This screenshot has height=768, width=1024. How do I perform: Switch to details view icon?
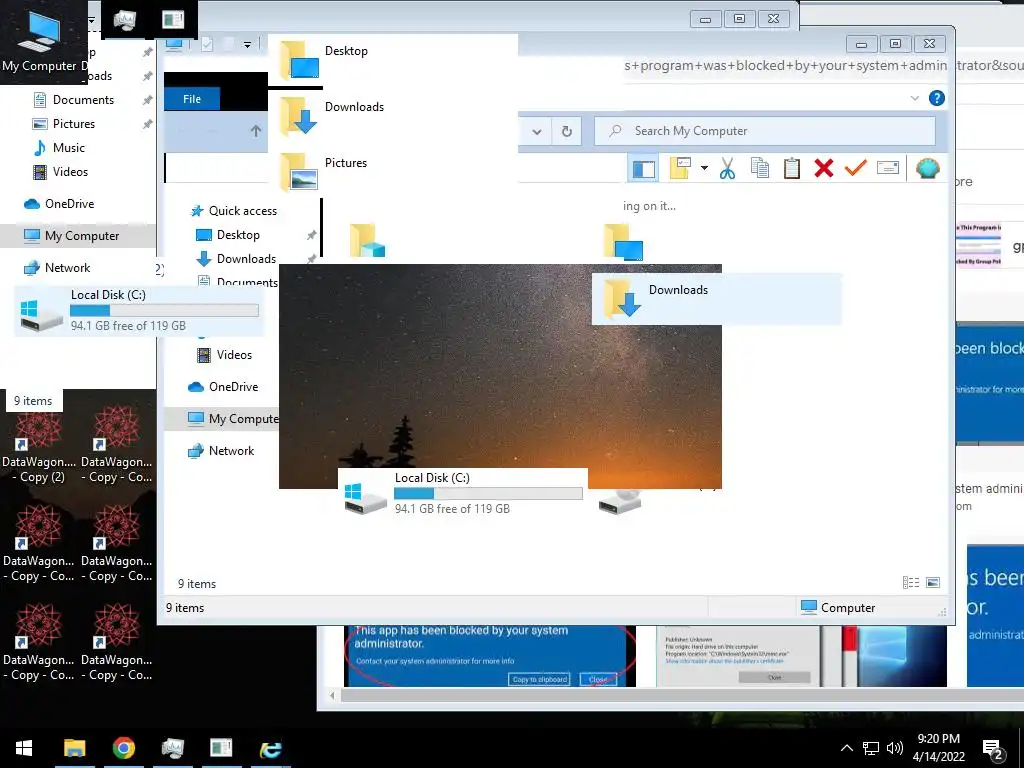tap(910, 583)
